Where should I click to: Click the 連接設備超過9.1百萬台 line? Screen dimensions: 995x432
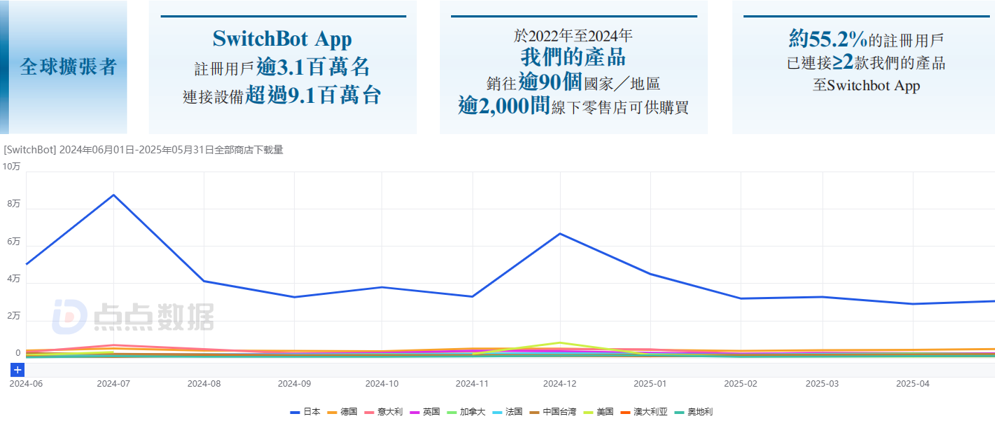pyautogui.click(x=282, y=96)
